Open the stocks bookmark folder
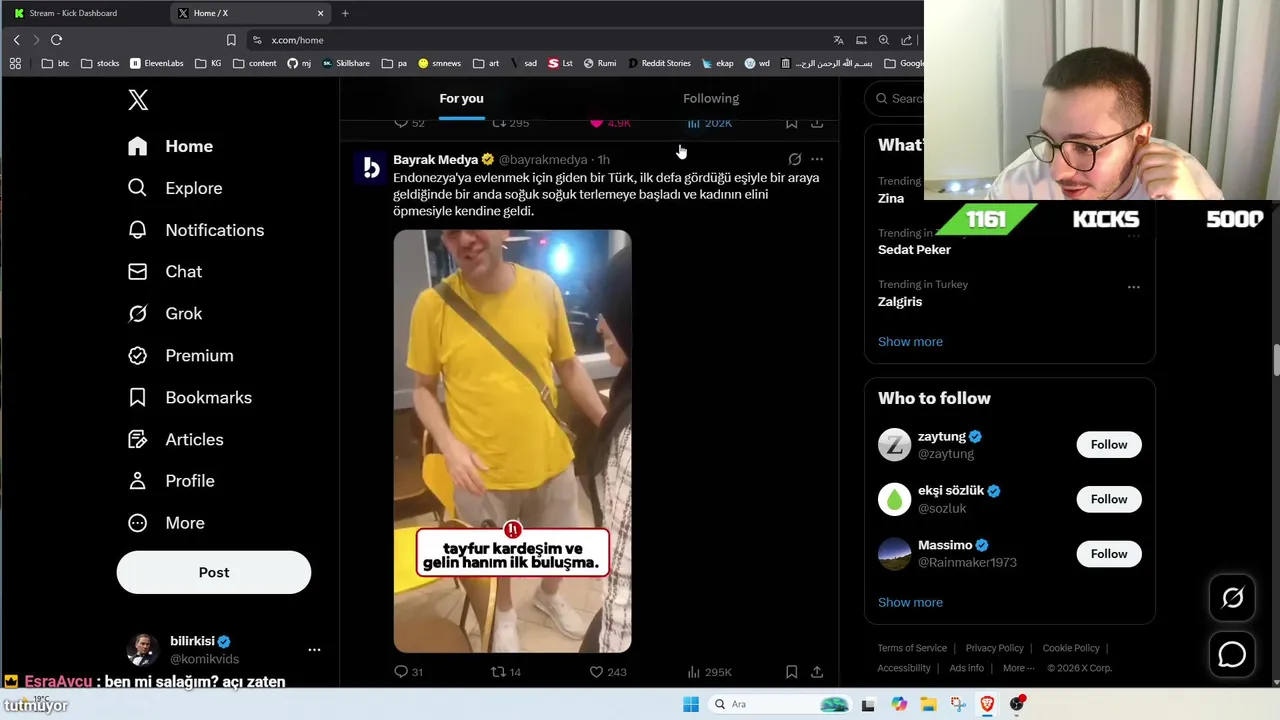1280x720 pixels. coord(100,63)
